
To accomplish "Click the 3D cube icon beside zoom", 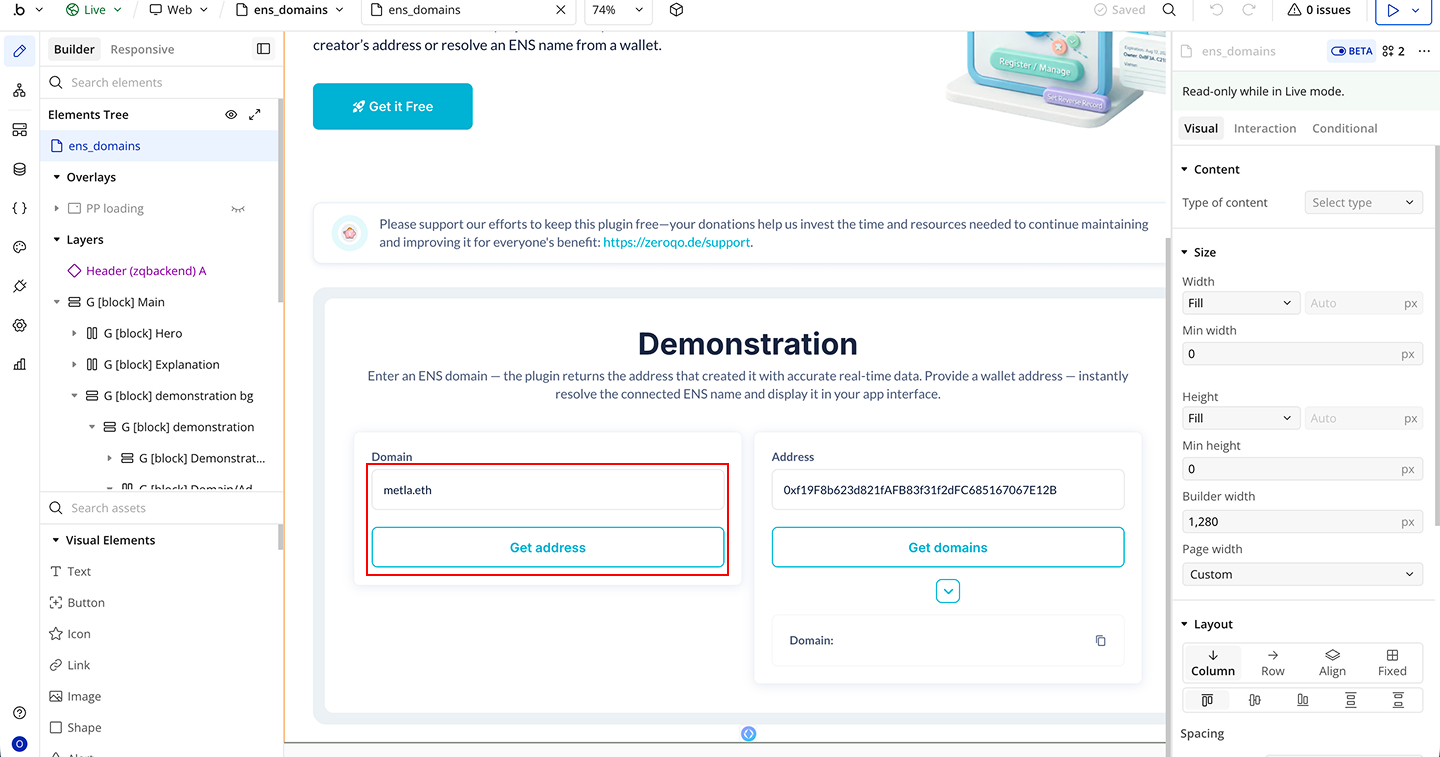I will pyautogui.click(x=676, y=10).
